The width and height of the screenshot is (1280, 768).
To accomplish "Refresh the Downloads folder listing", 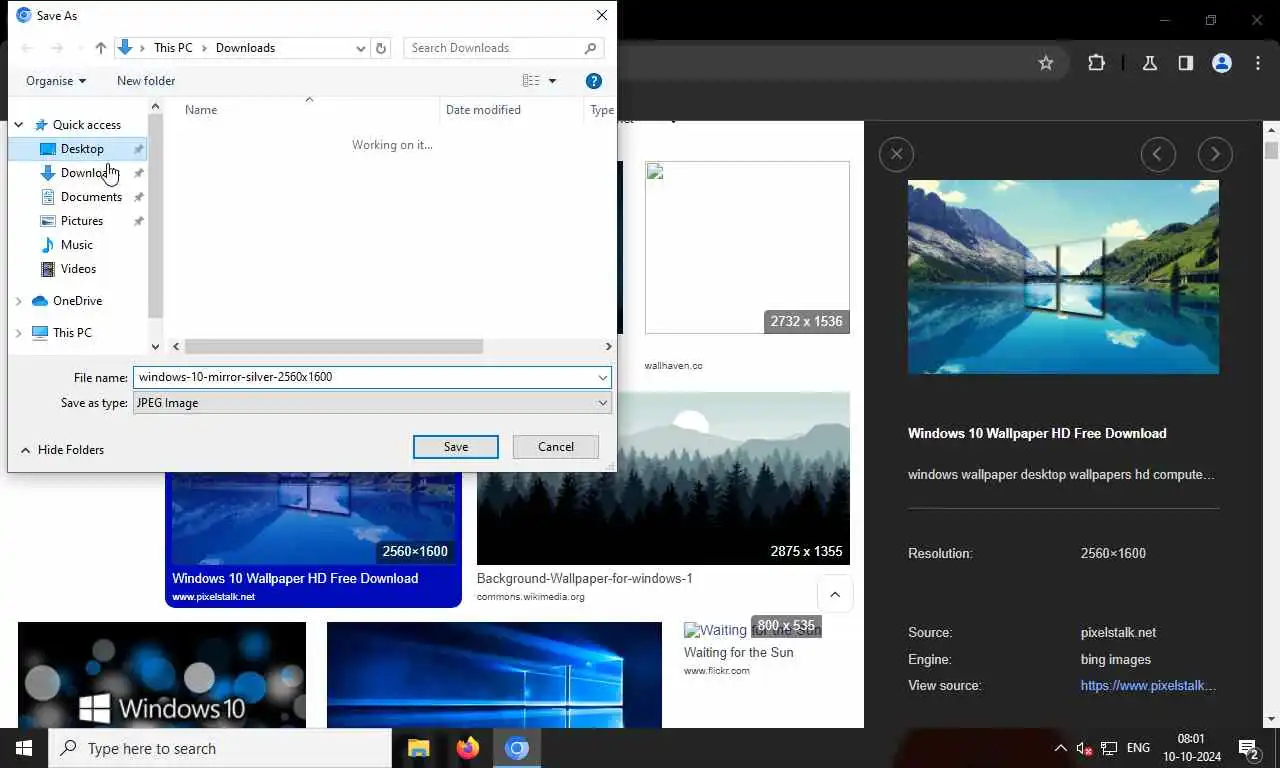I will tap(381, 48).
